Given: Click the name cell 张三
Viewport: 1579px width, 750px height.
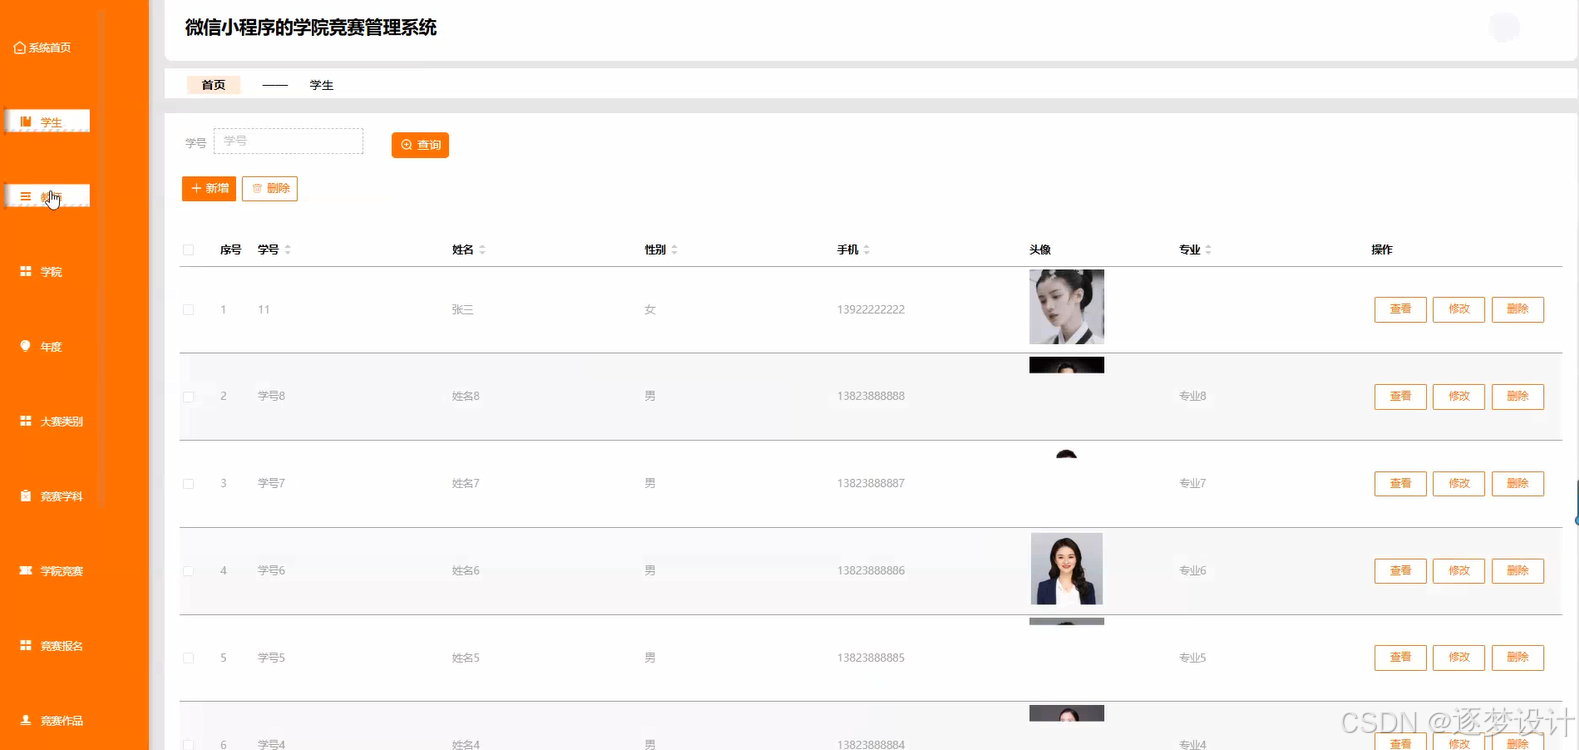Looking at the screenshot, I should [463, 310].
